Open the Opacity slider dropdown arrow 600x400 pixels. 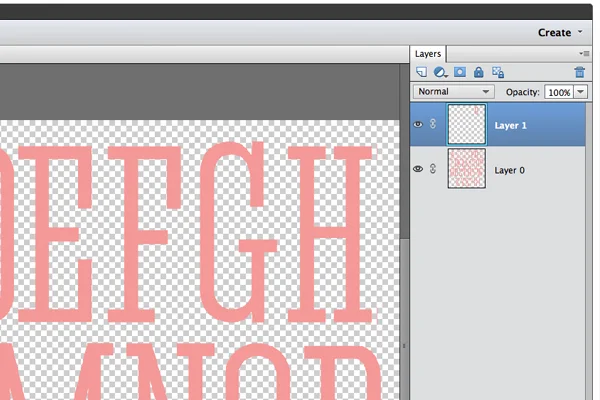point(580,92)
